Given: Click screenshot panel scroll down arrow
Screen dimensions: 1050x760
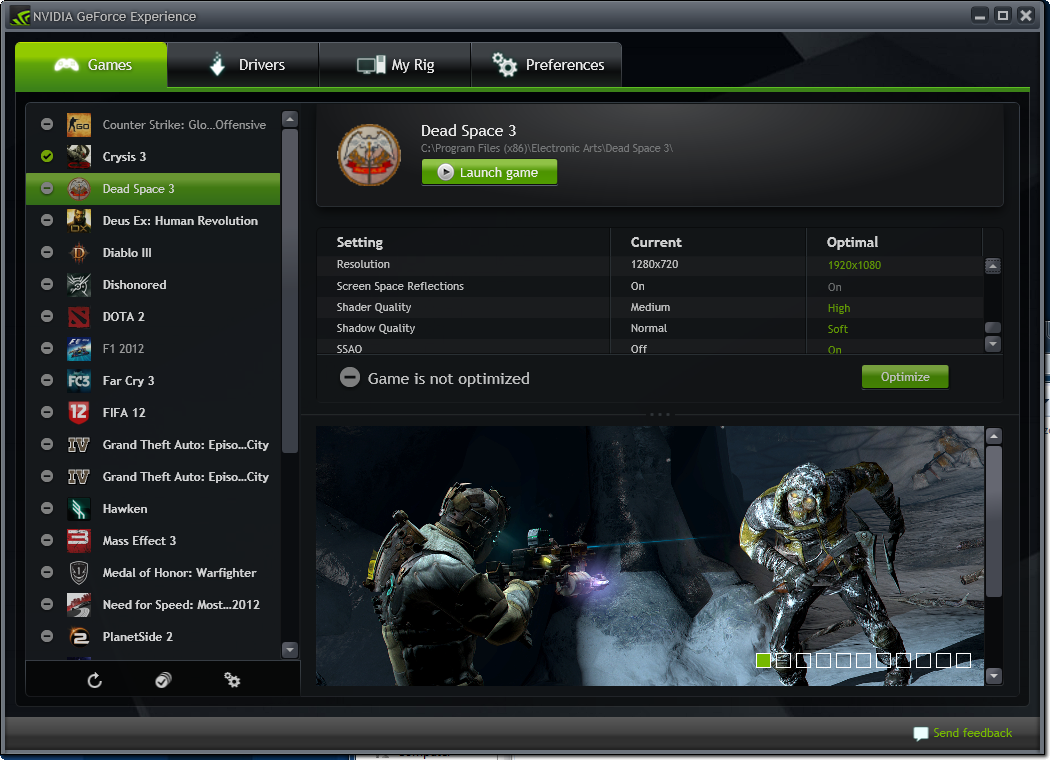Looking at the screenshot, I should [x=994, y=676].
